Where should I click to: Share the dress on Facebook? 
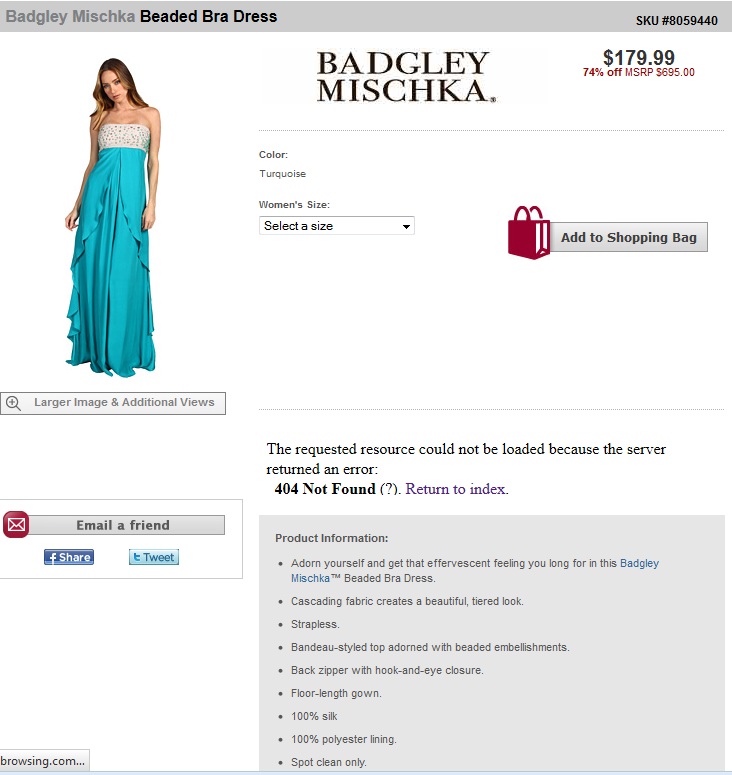(x=69, y=558)
